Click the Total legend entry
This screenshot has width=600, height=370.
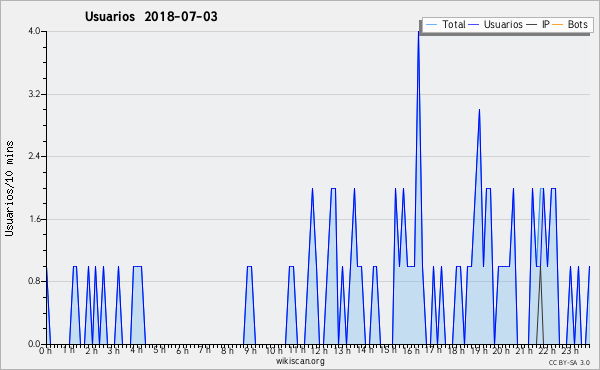tap(445, 24)
